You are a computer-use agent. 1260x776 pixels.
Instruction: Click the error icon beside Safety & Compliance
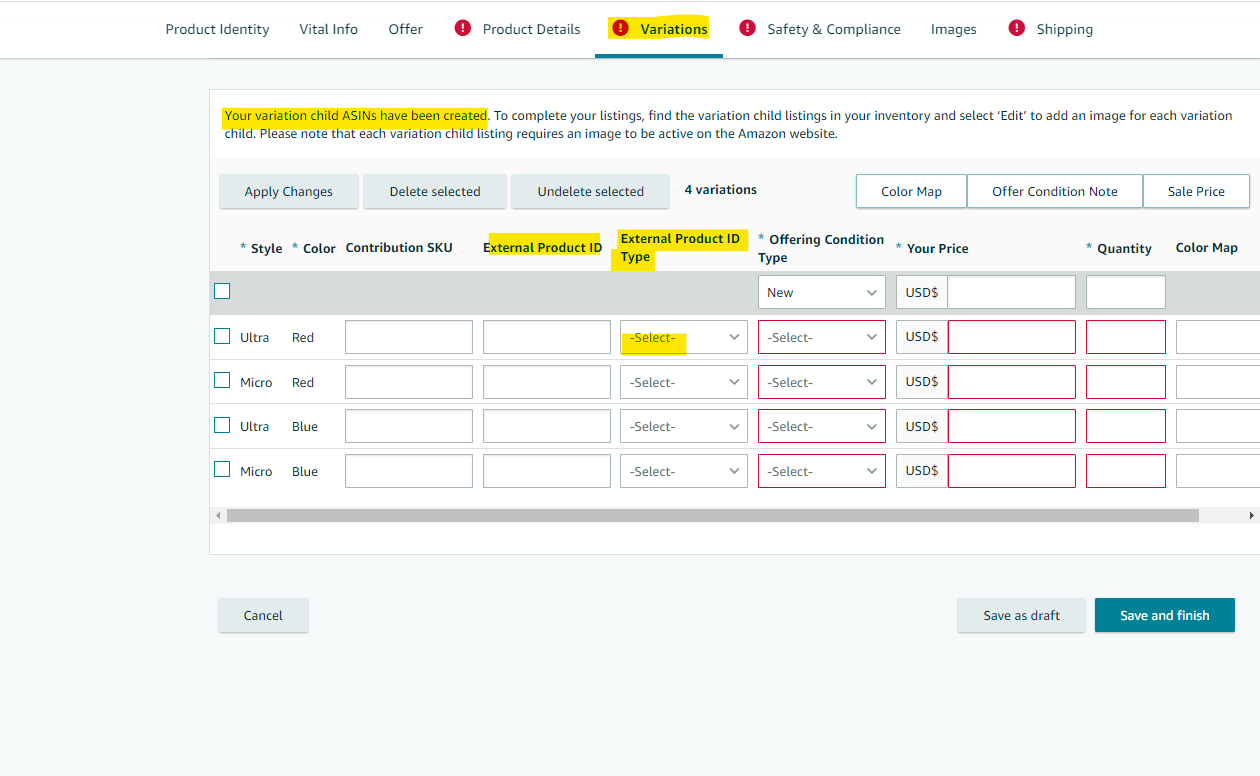[x=747, y=28]
